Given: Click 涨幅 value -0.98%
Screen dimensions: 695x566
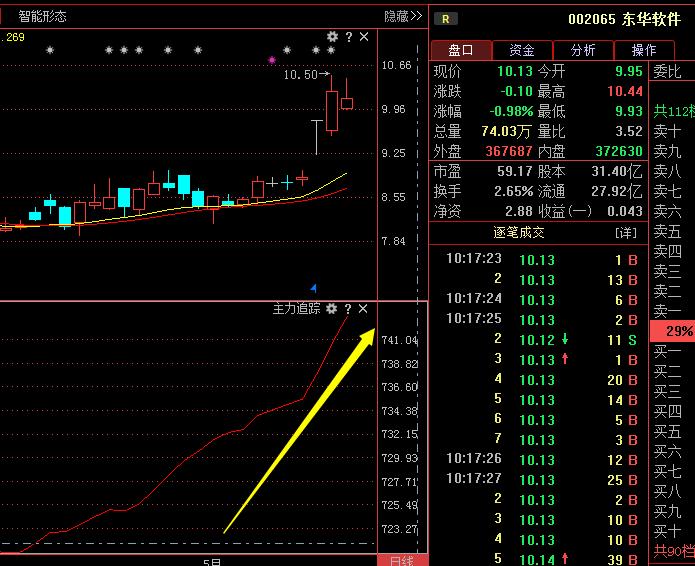Looking at the screenshot, I should click(x=511, y=111).
